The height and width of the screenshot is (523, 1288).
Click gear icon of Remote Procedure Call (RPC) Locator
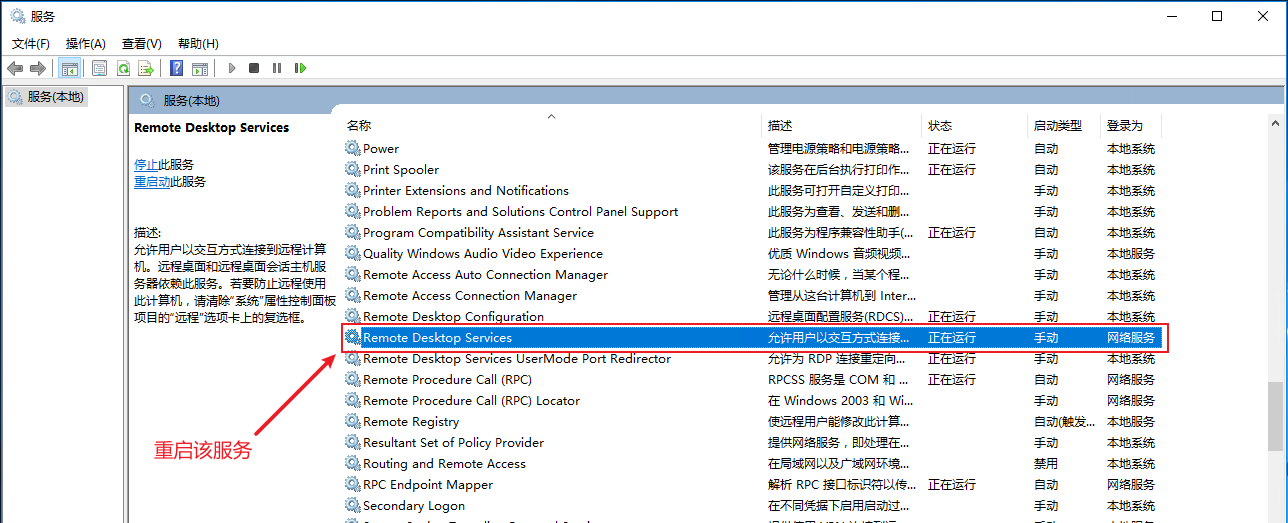point(352,400)
